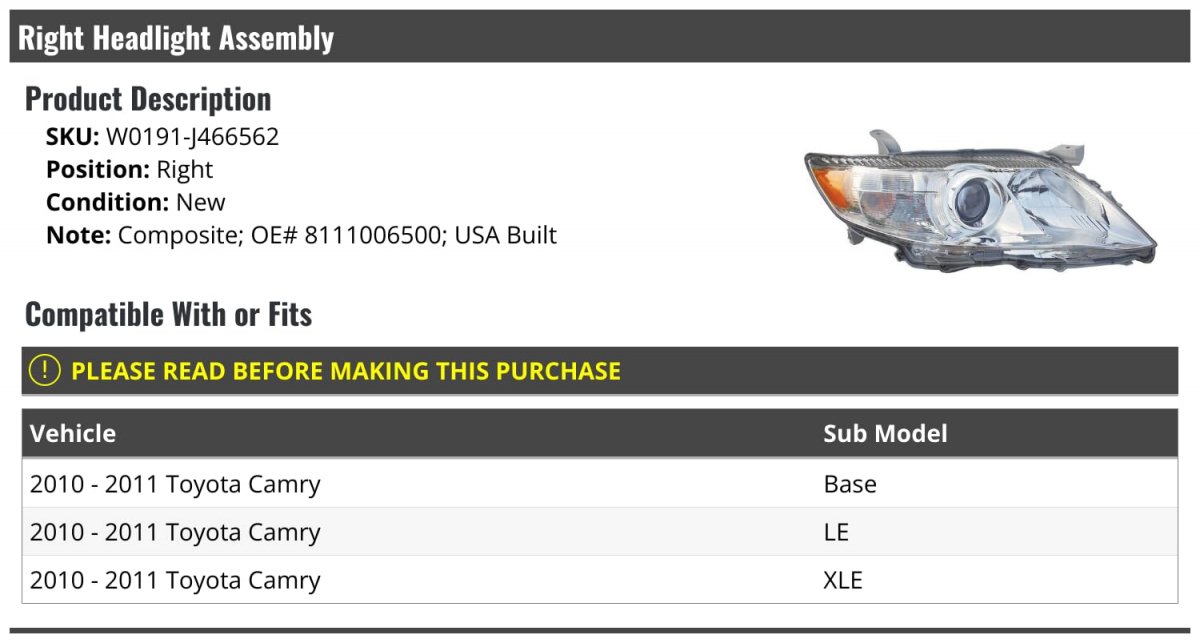Image resolution: width=1200 pixels, height=643 pixels.
Task: Click the Toyota Camry LE row
Action: (x=600, y=532)
